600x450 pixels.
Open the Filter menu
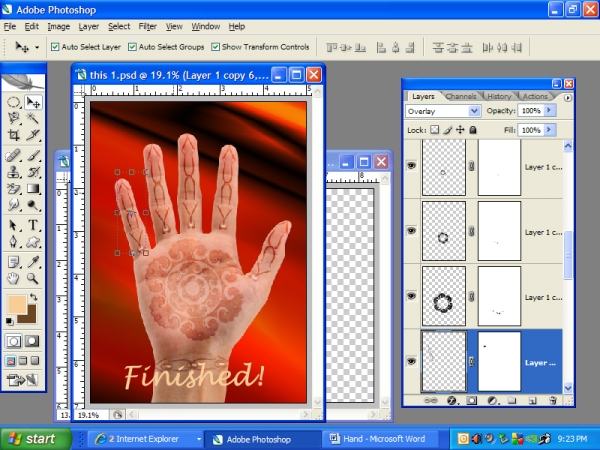pos(148,26)
